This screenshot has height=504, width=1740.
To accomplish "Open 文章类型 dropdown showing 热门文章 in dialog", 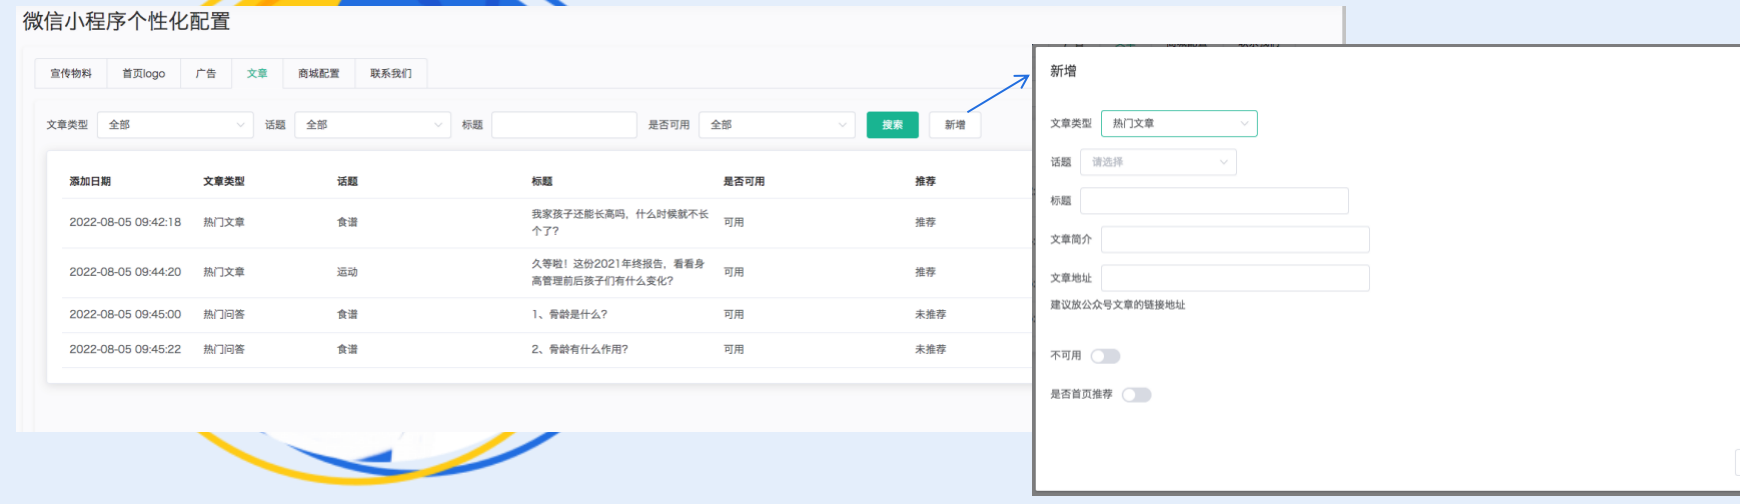I will coord(1179,123).
